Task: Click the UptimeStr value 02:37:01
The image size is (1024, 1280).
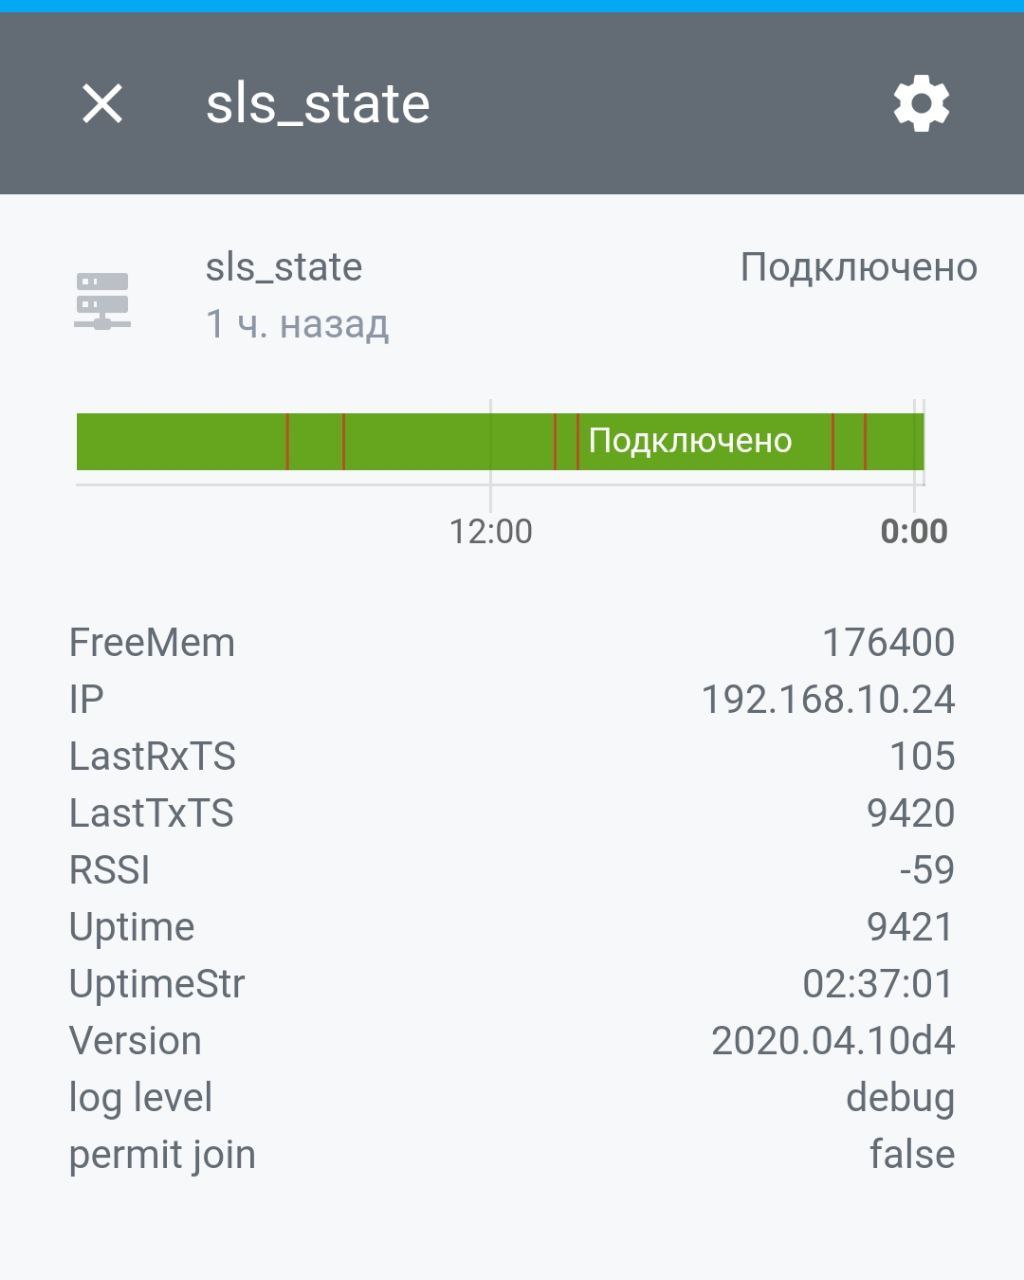Action: point(878,984)
